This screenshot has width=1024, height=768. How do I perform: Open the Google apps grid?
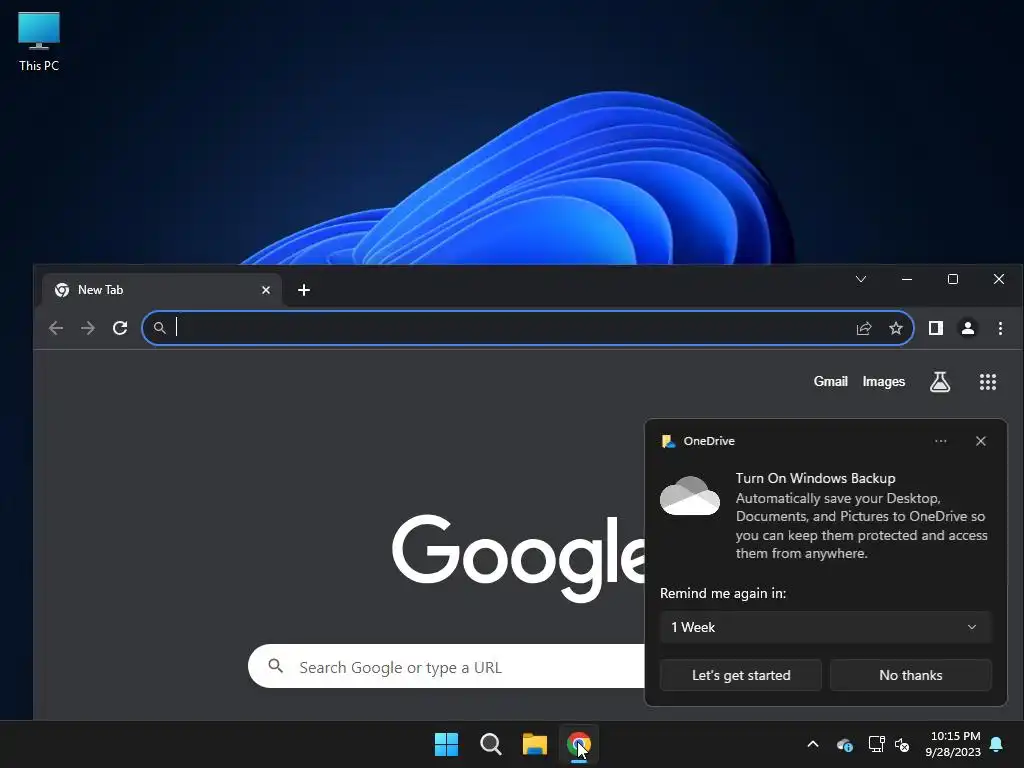(x=988, y=382)
